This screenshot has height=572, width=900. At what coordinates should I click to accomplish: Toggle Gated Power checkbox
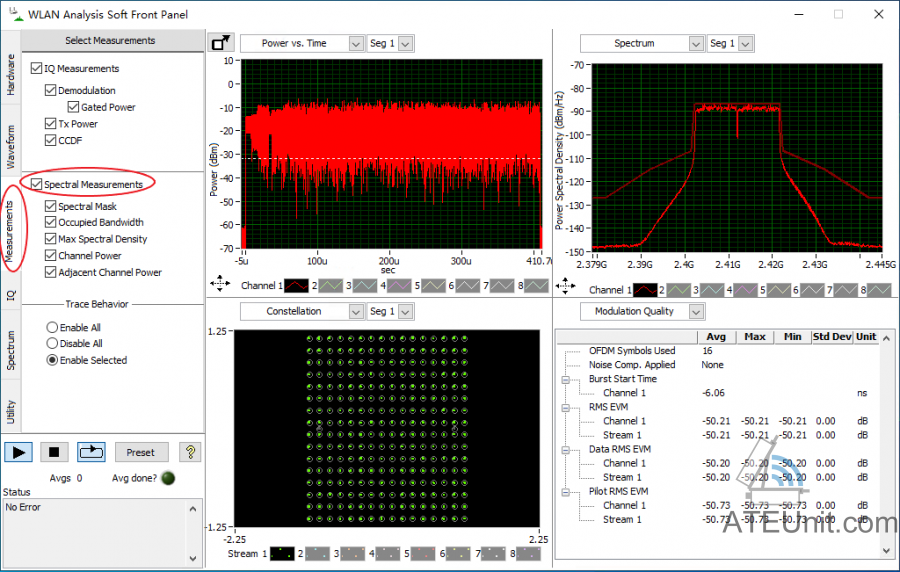[73, 107]
